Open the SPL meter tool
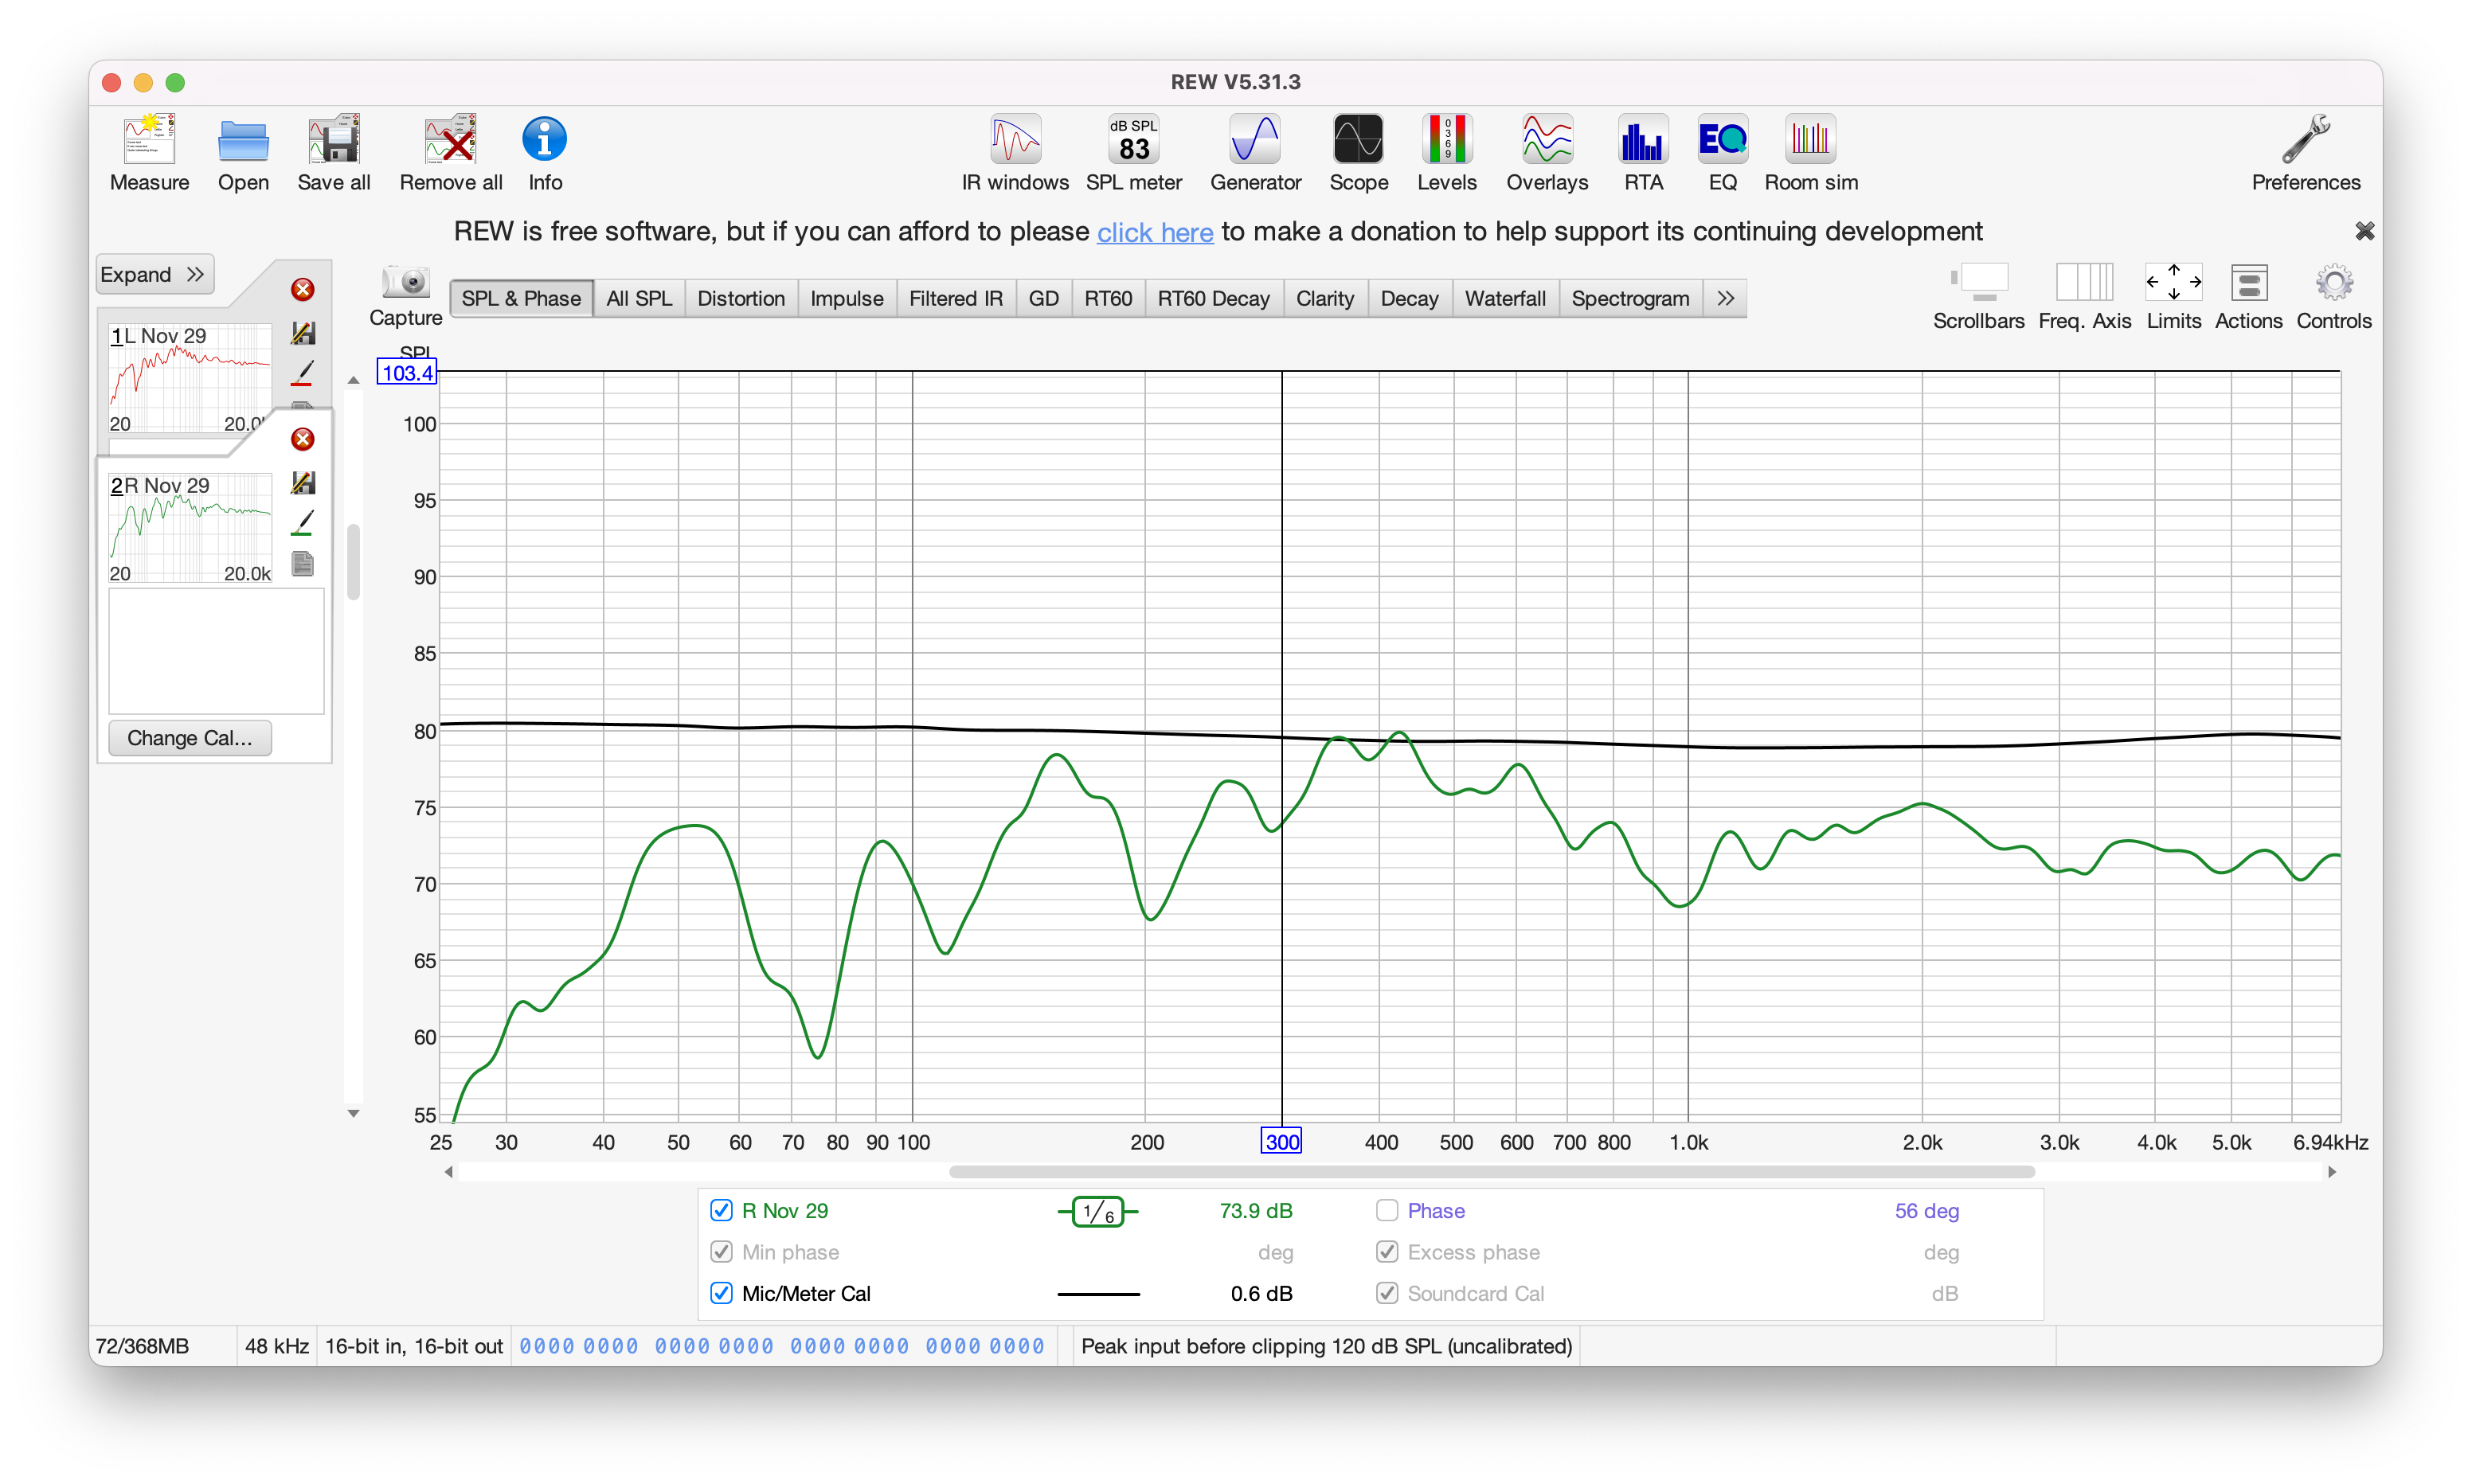This screenshot has width=2472, height=1484. (1133, 151)
